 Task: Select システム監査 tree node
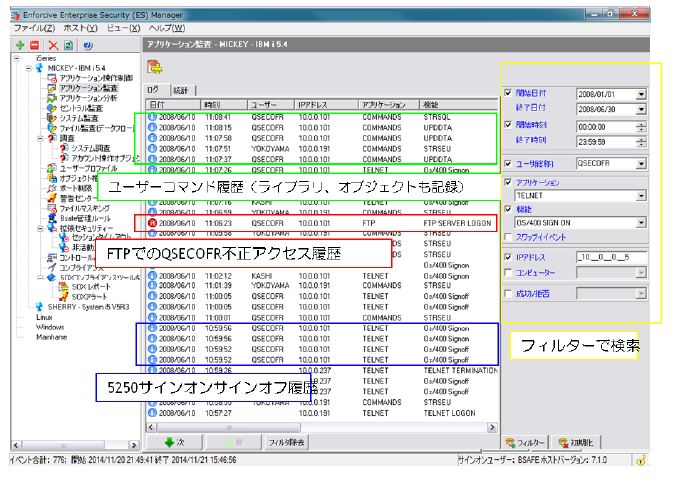[x=79, y=118]
